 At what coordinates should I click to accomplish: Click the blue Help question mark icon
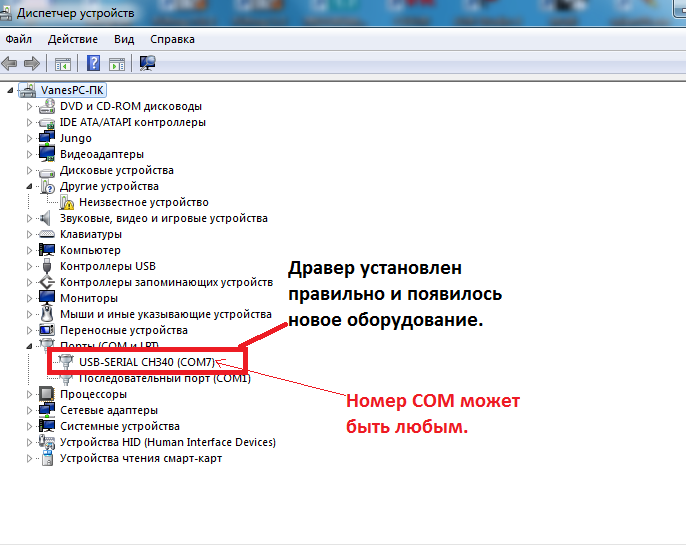click(x=93, y=63)
